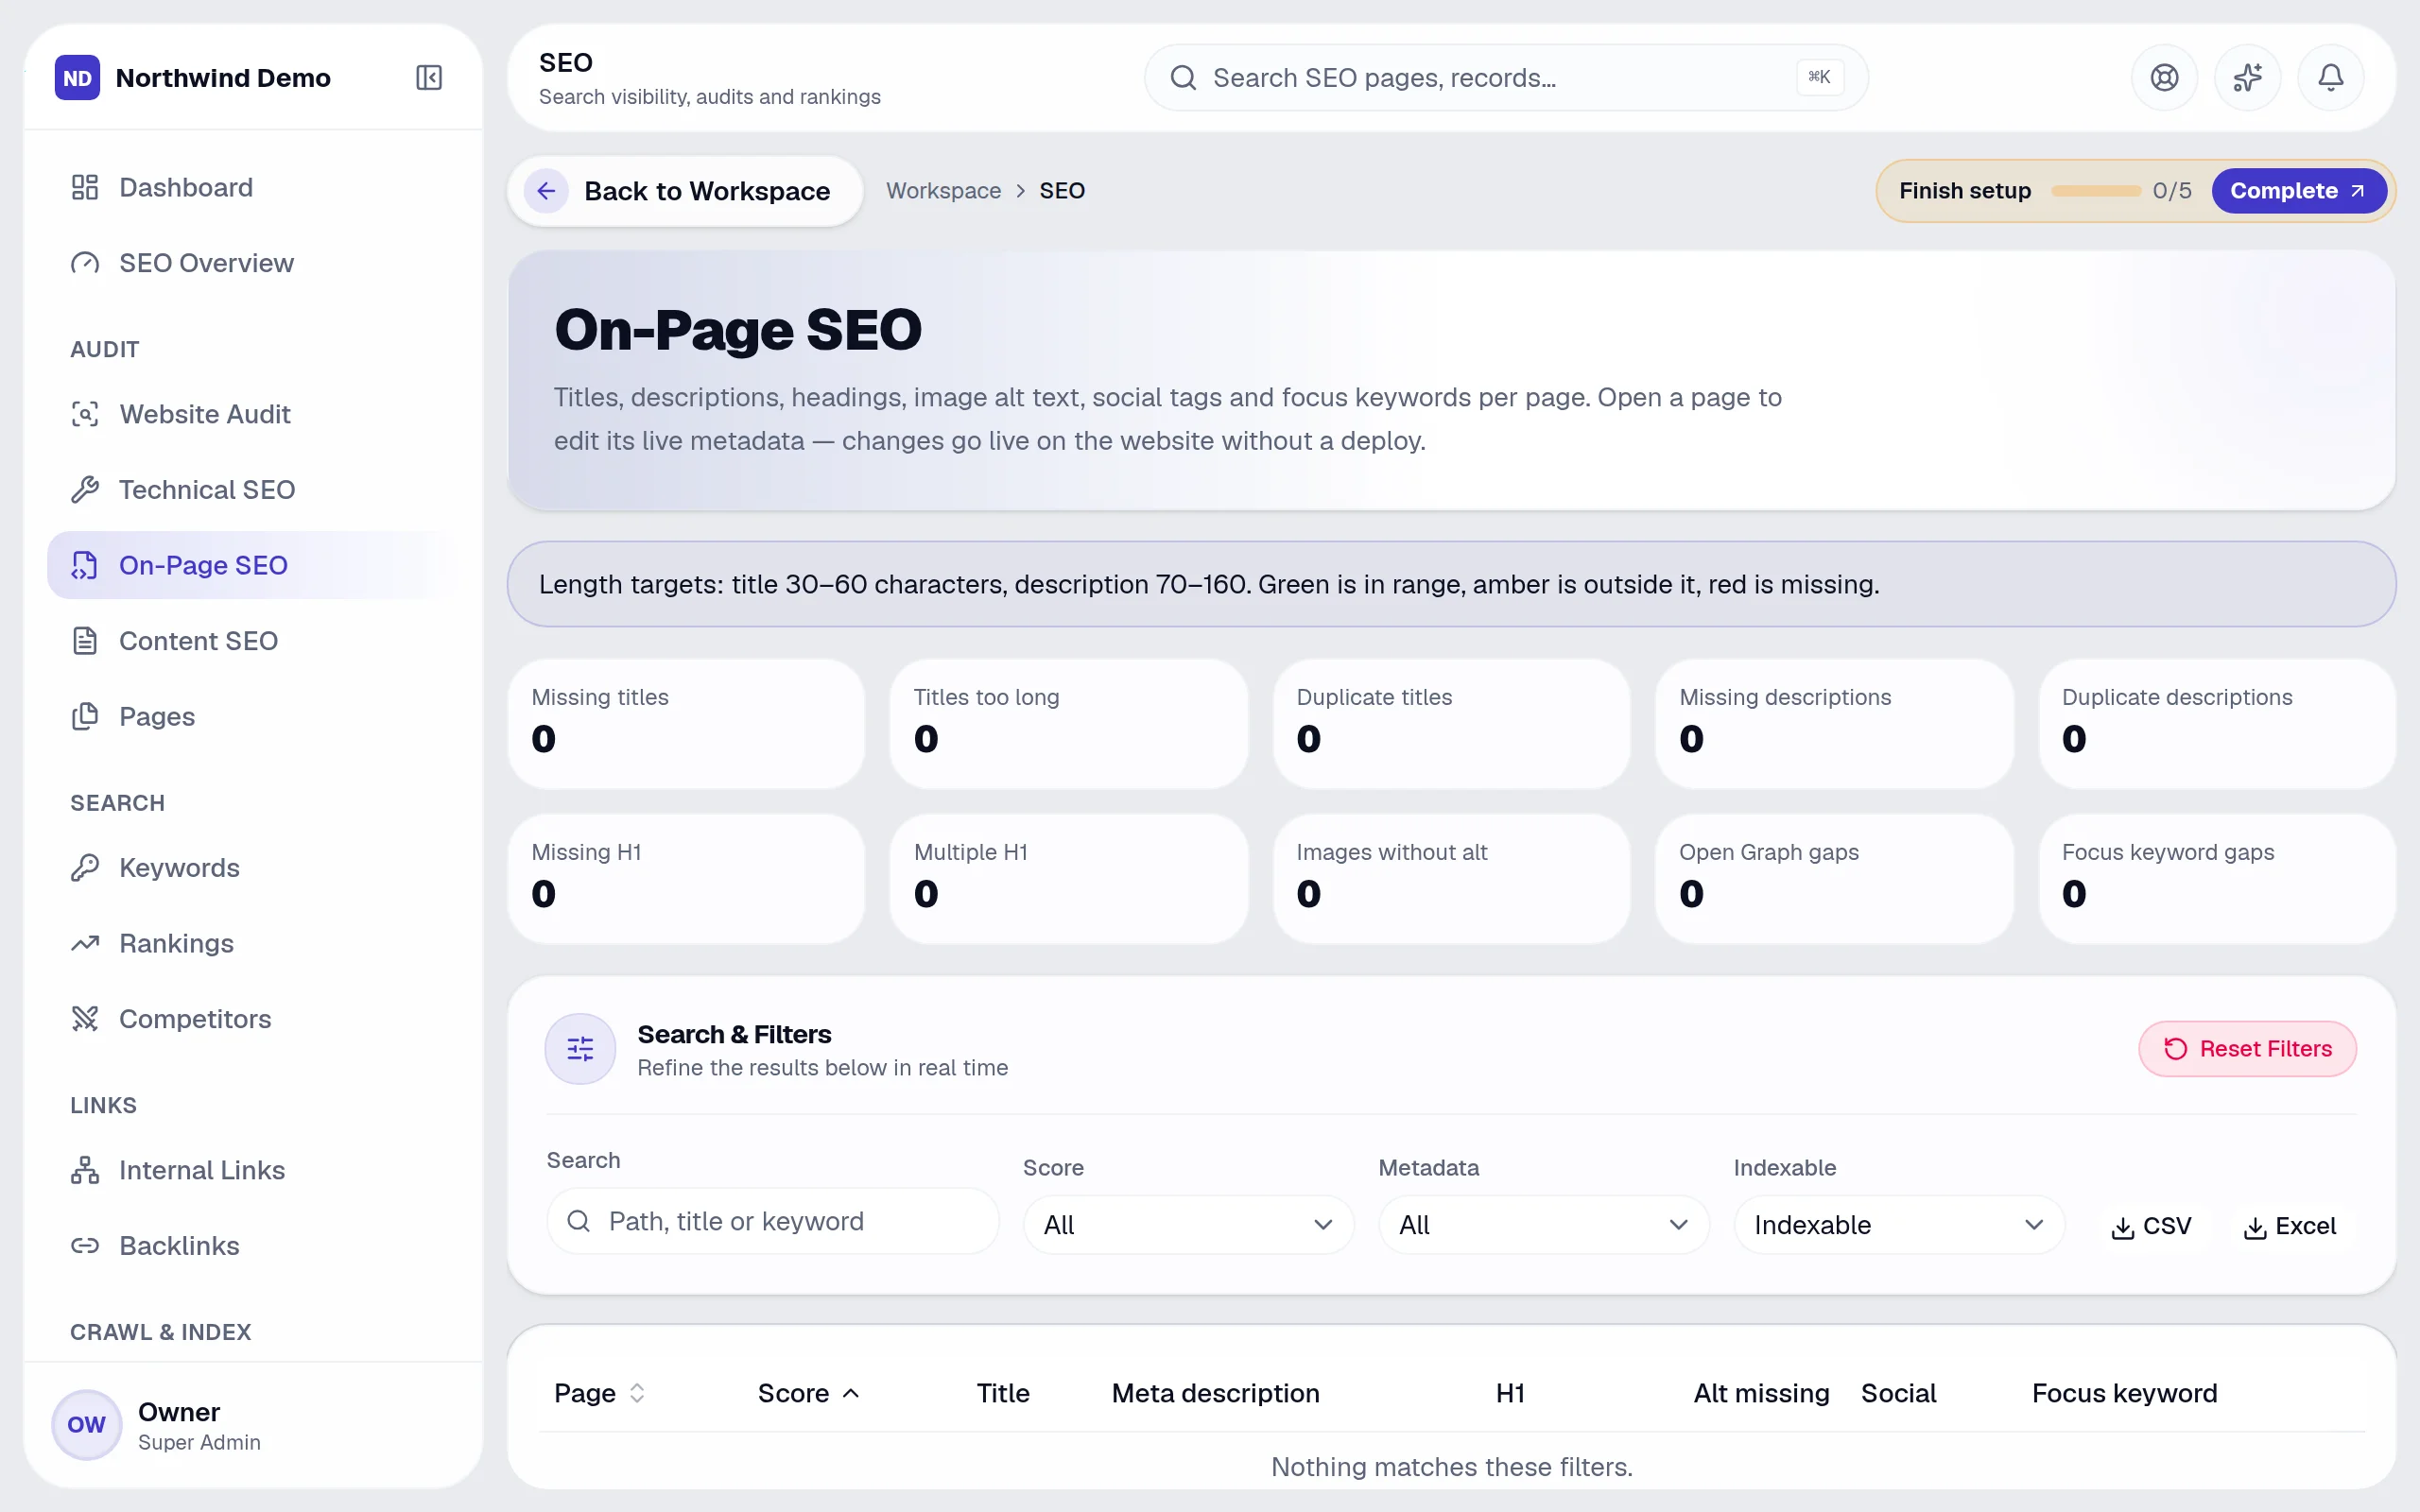Click the Competitors crossed swords icon
The width and height of the screenshot is (2420, 1512).
[85, 1019]
